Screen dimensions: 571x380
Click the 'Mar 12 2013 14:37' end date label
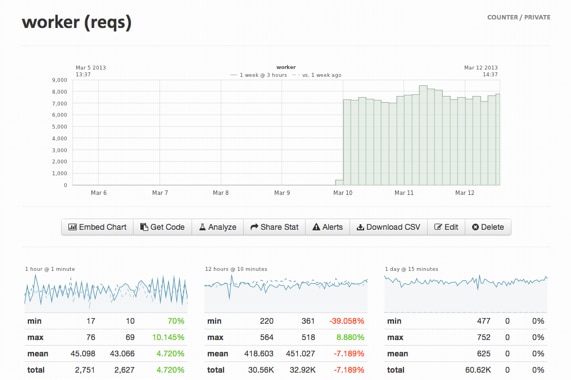coord(481,71)
